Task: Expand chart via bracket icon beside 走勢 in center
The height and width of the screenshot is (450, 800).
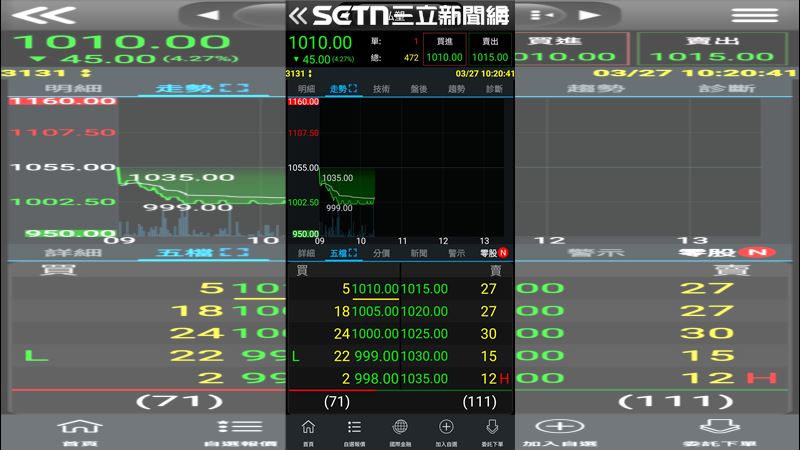Action: tap(353, 89)
